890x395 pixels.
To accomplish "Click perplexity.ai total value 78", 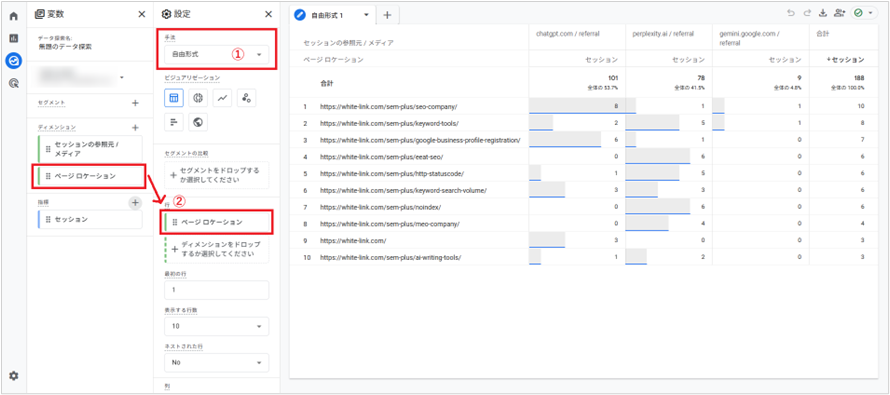I will tap(700, 78).
